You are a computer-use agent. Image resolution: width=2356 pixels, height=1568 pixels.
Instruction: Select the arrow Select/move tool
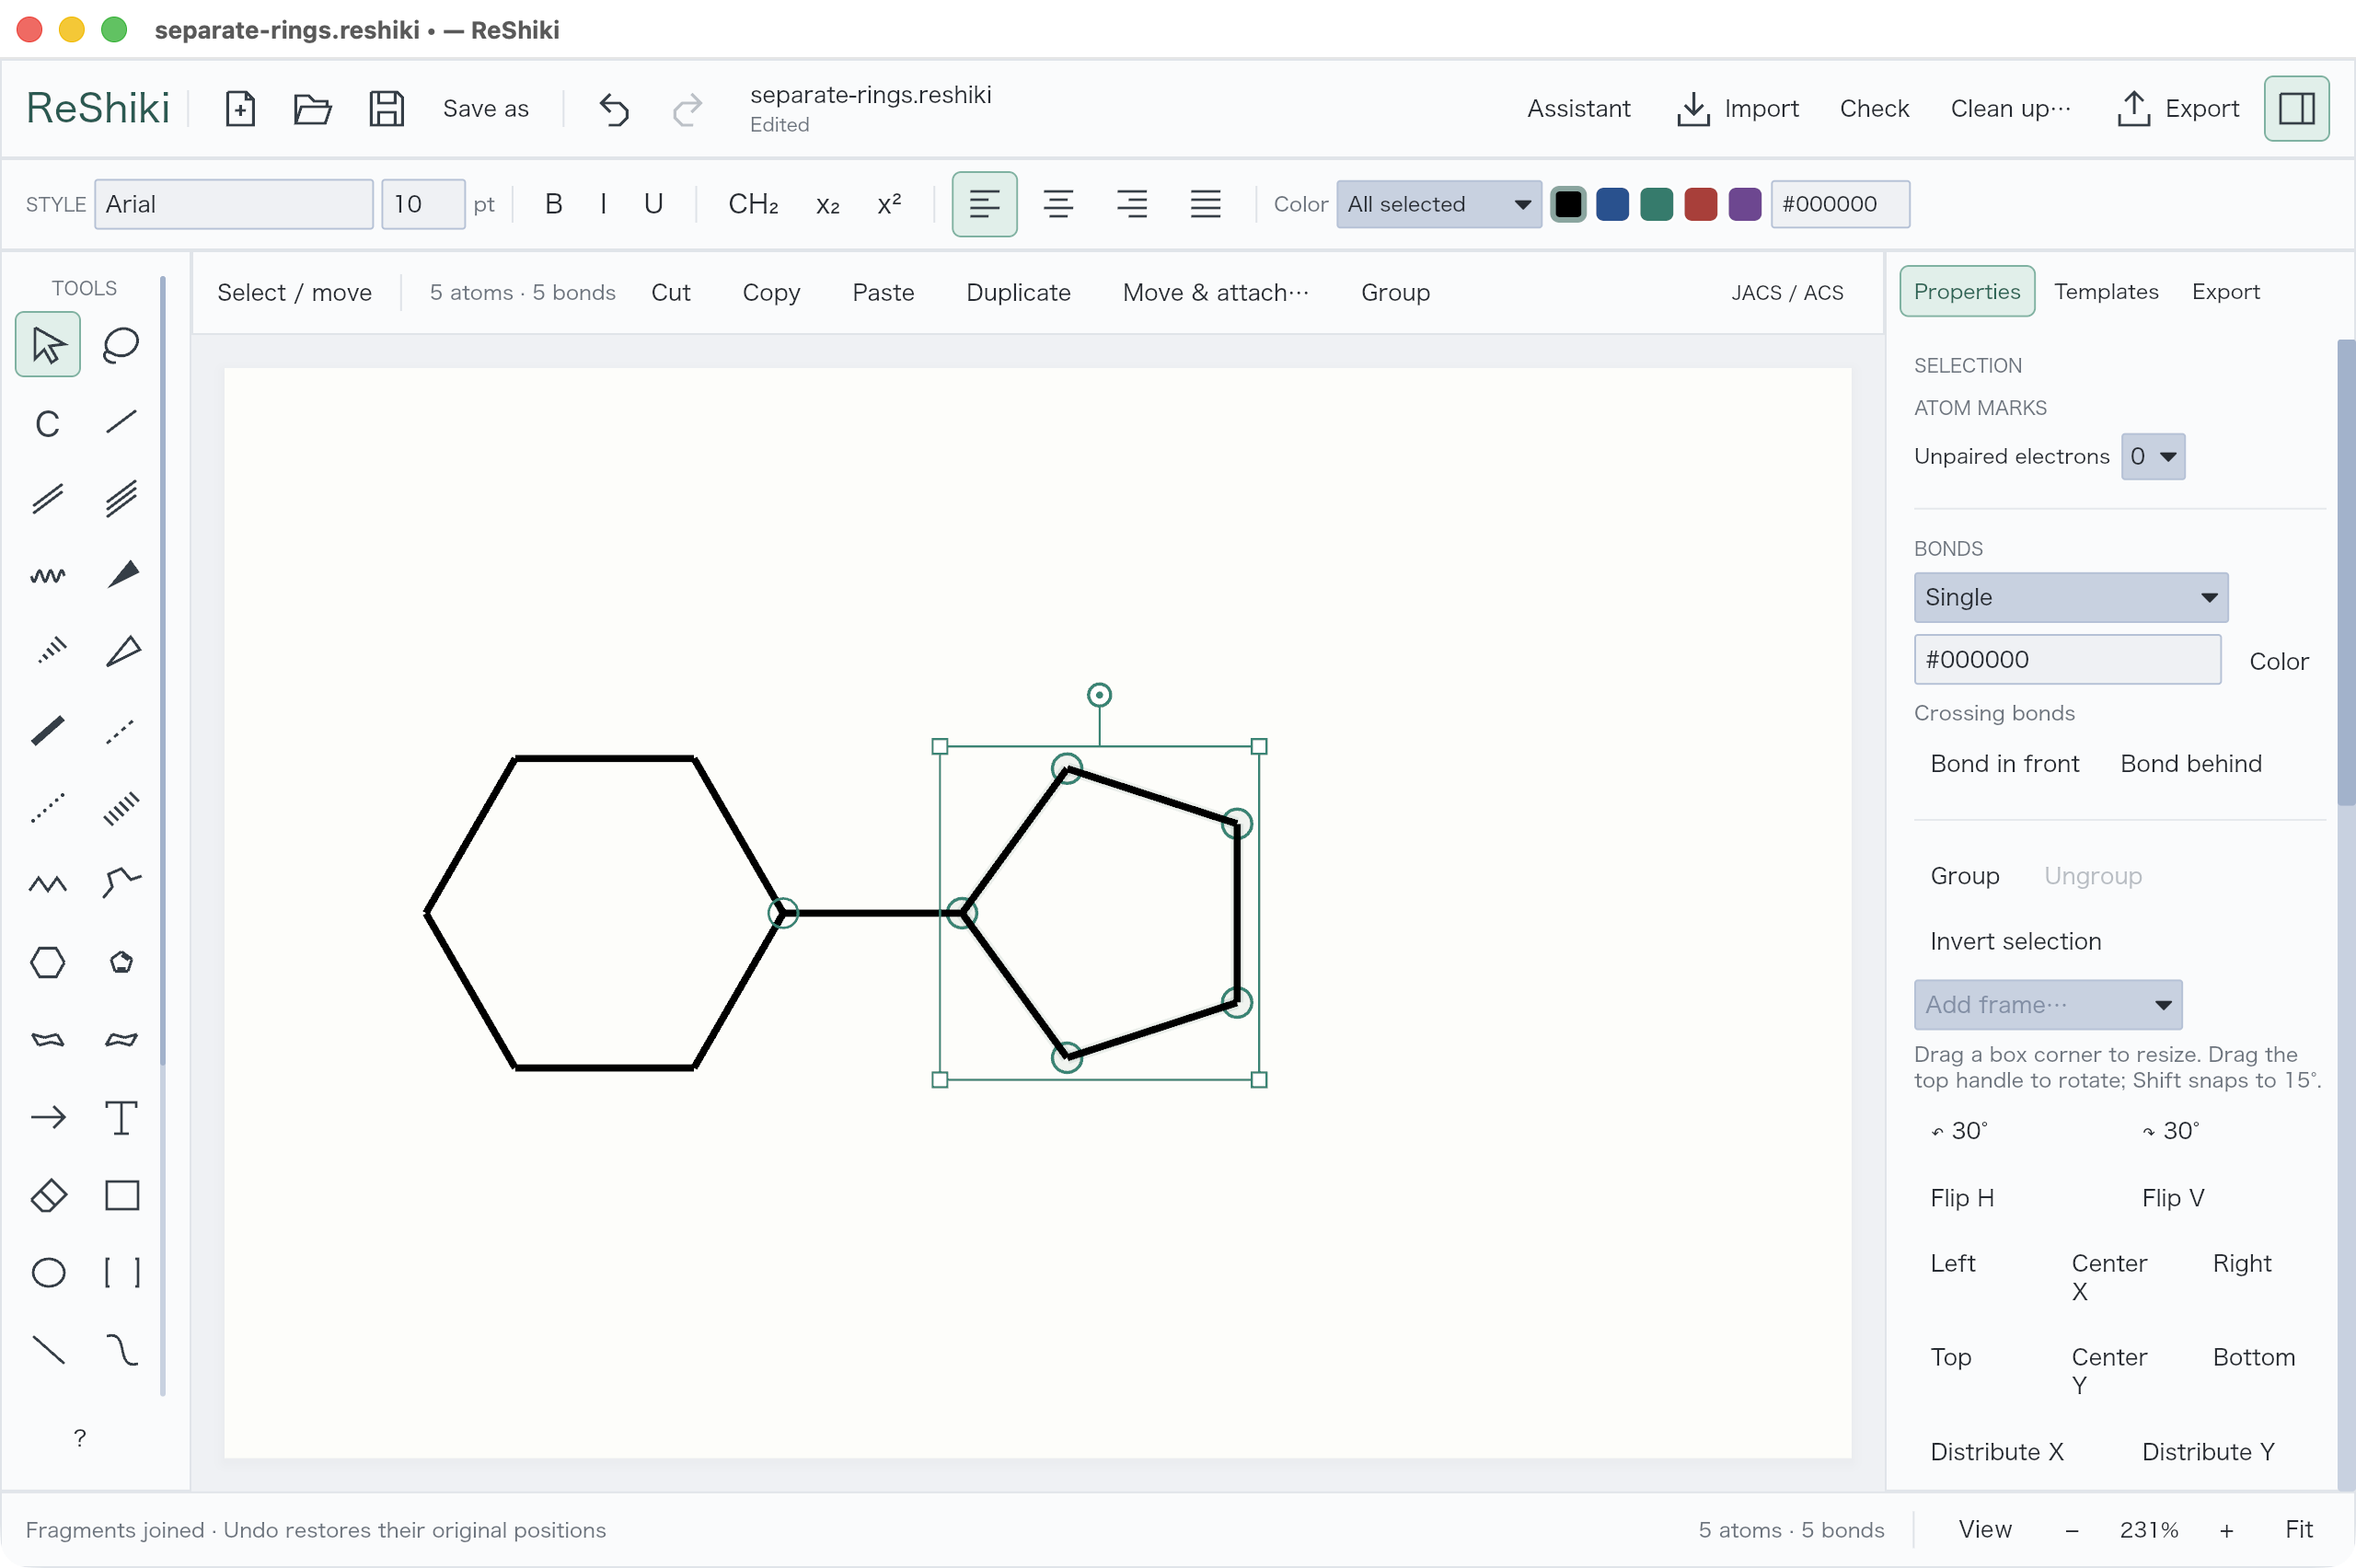click(47, 345)
